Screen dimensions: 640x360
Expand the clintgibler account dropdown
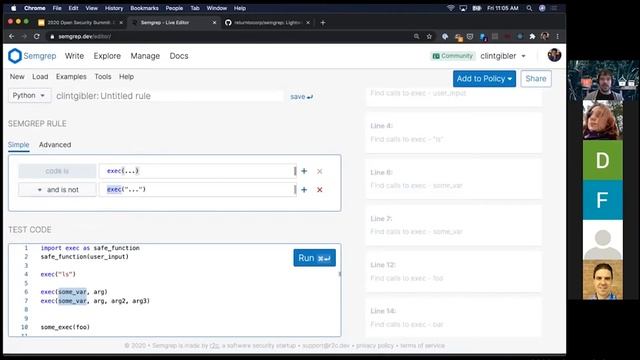(x=503, y=56)
